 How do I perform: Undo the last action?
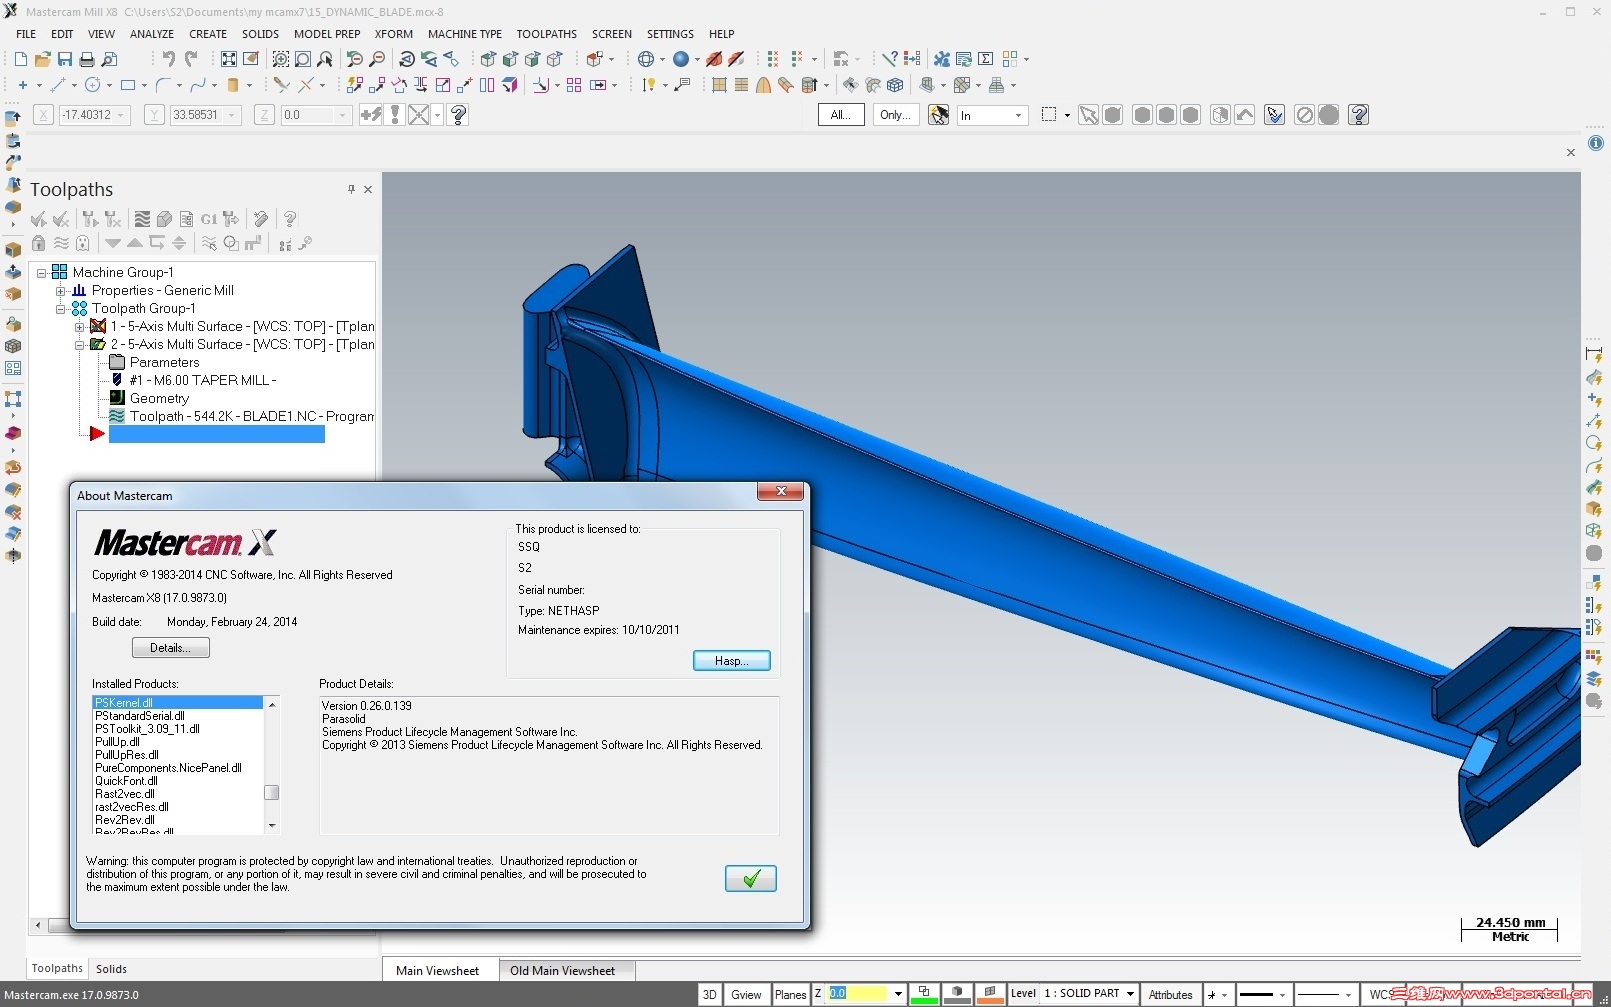tap(168, 59)
